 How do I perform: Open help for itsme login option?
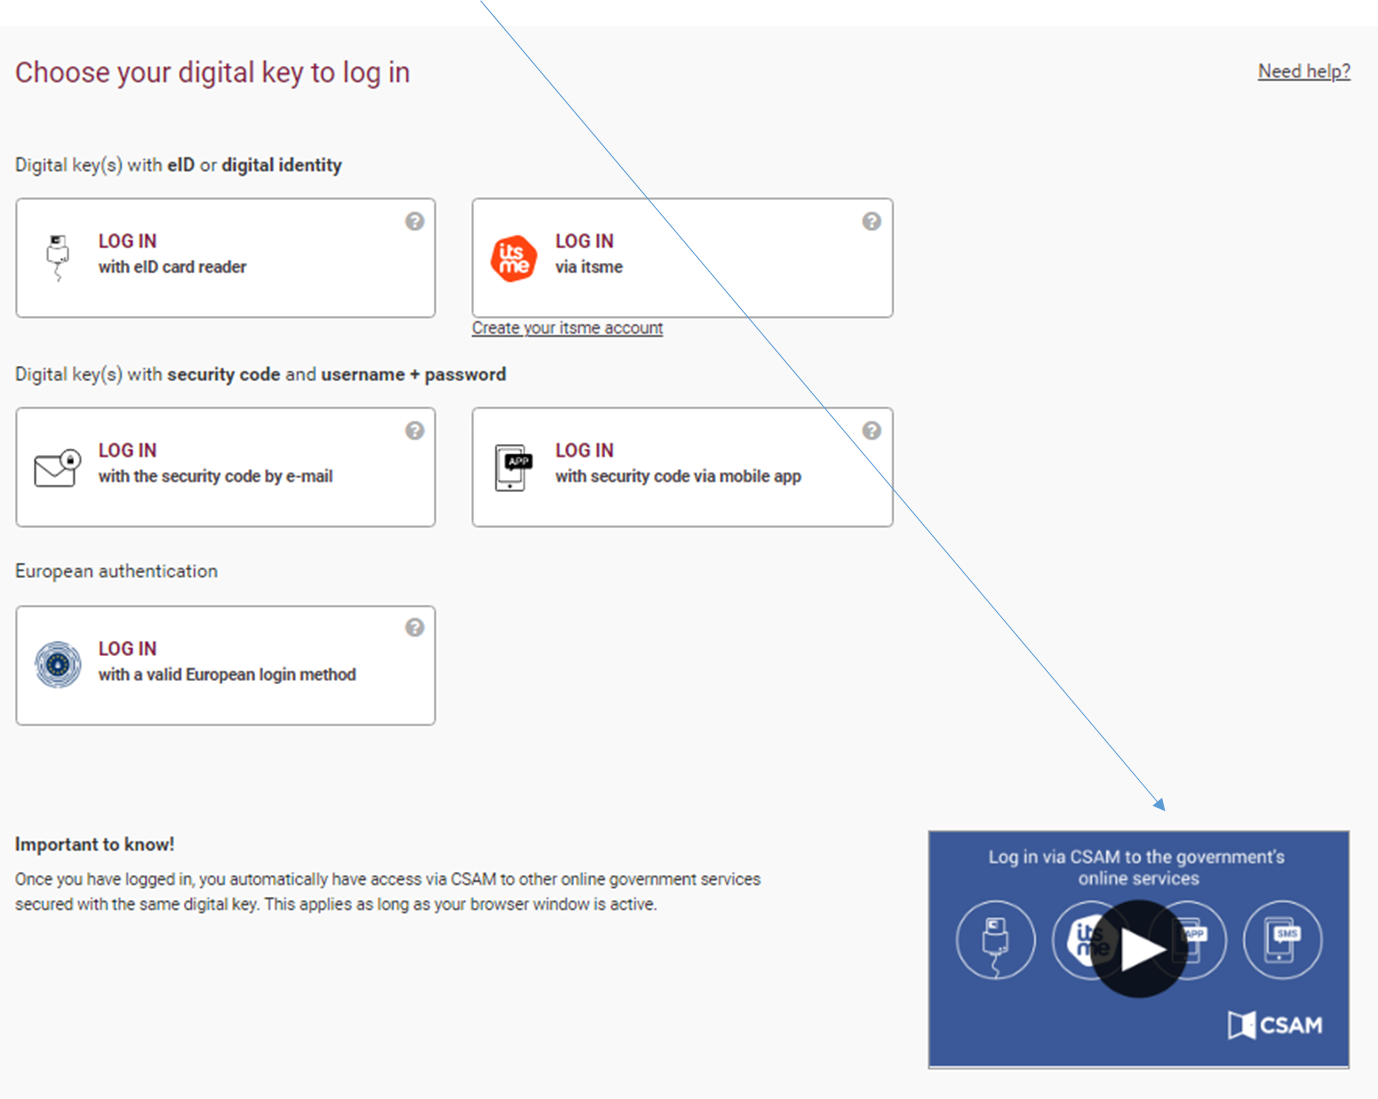coord(872,222)
